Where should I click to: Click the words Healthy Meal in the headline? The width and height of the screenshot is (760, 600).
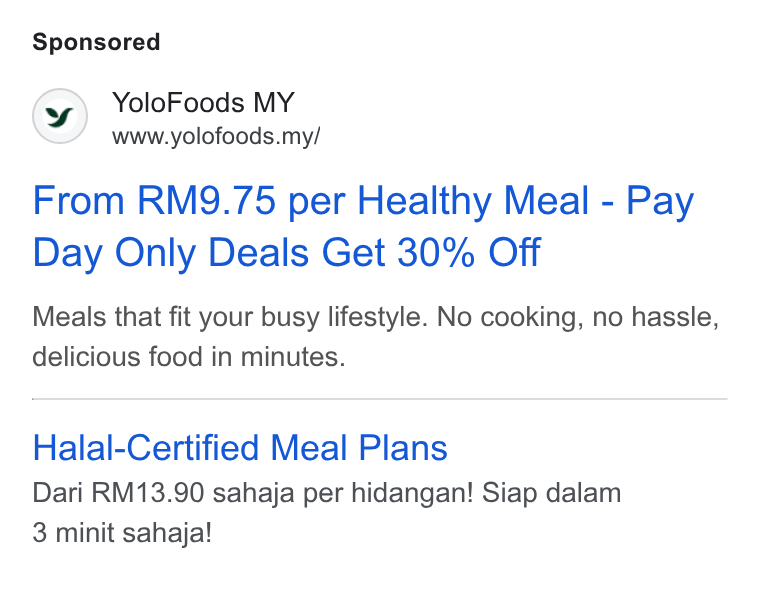tap(473, 201)
